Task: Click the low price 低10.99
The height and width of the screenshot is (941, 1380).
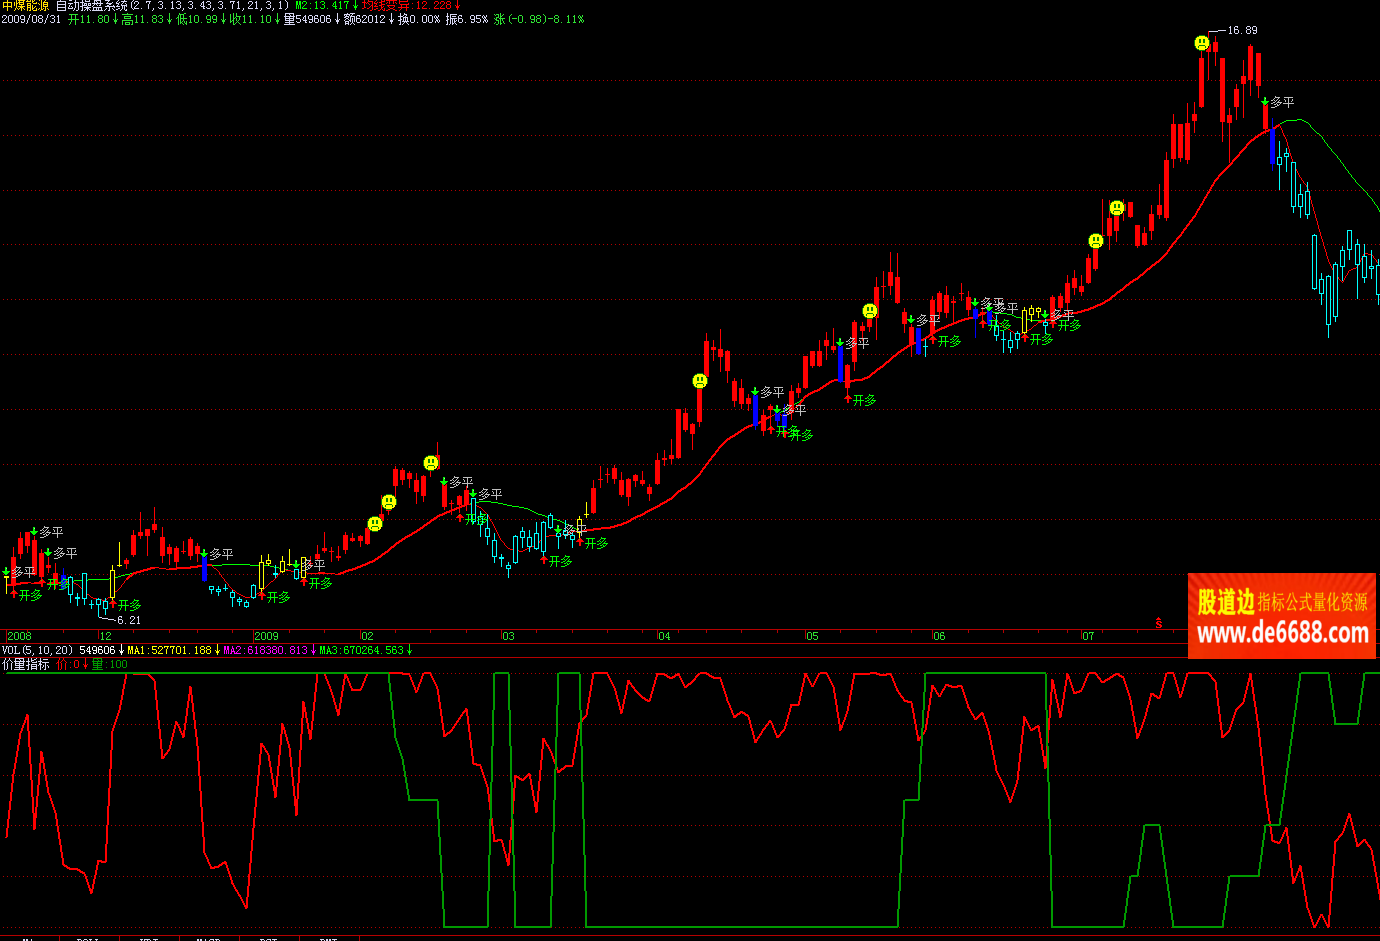Action: tap(197, 19)
